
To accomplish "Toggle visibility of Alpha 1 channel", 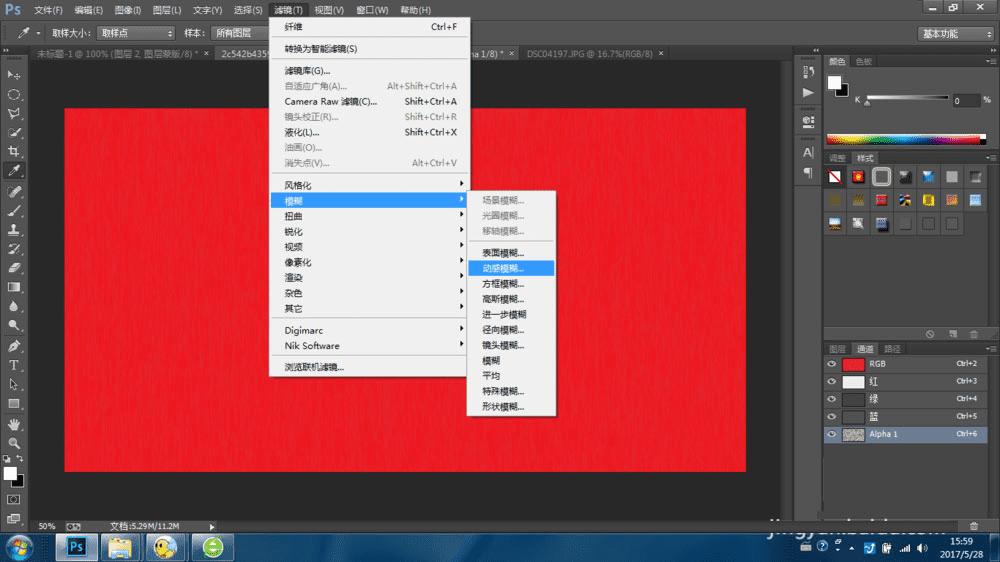I will [832, 434].
